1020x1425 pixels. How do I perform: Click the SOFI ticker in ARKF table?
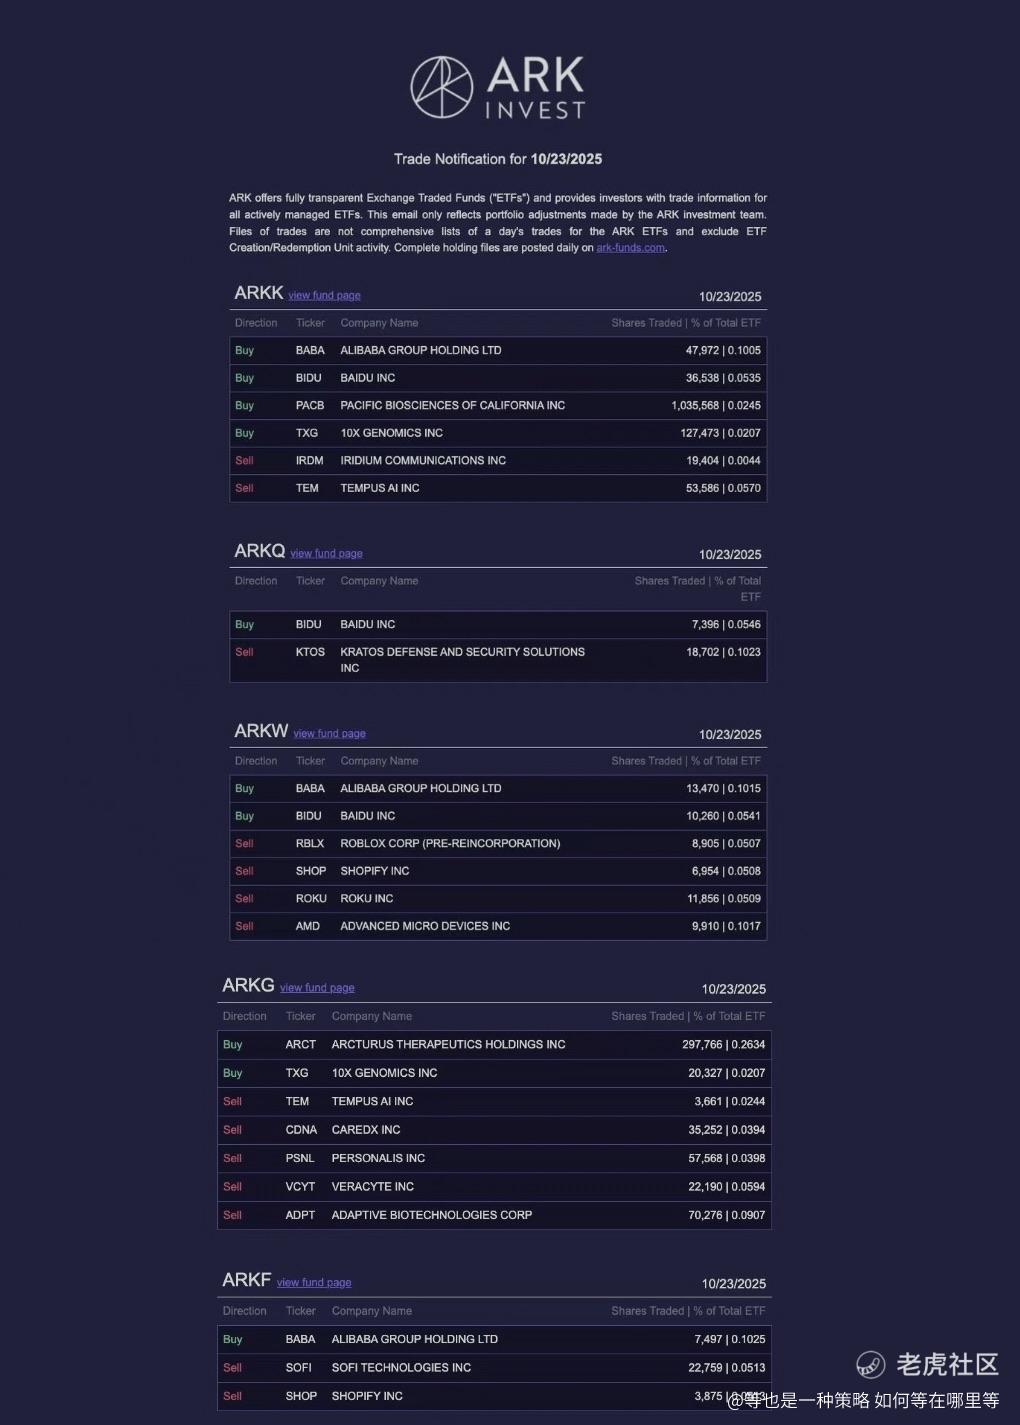click(298, 1368)
